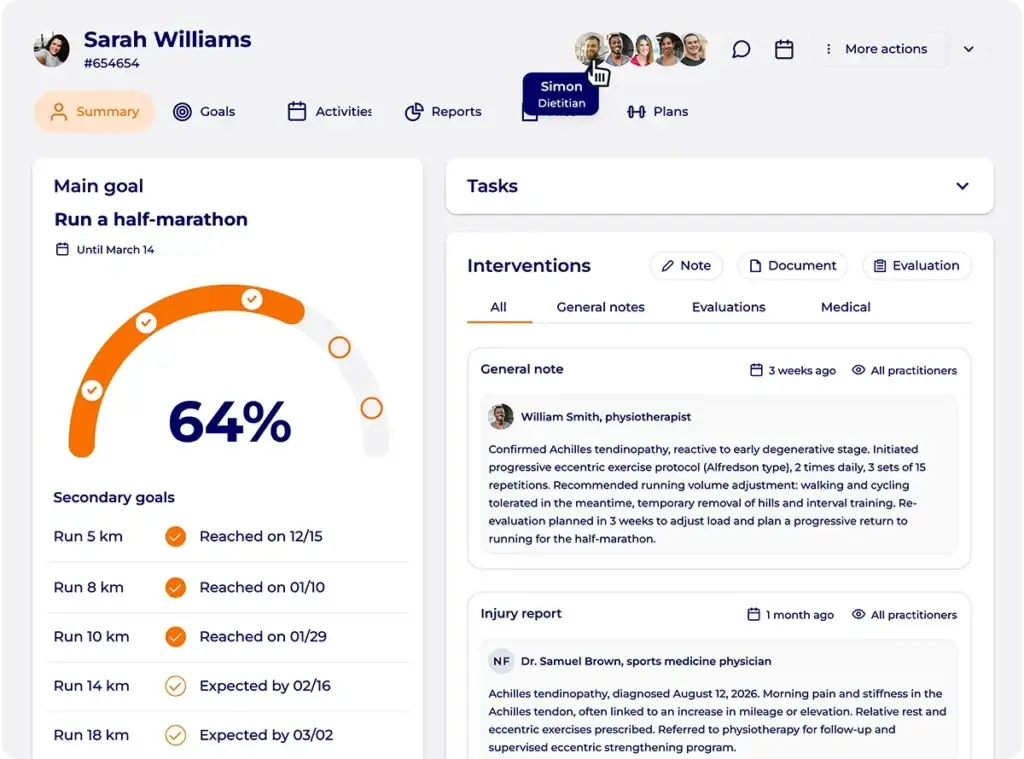Screen dimensions: 1024x759
Task: Toggle the Run 14 km goal checkmark
Action: (x=175, y=686)
